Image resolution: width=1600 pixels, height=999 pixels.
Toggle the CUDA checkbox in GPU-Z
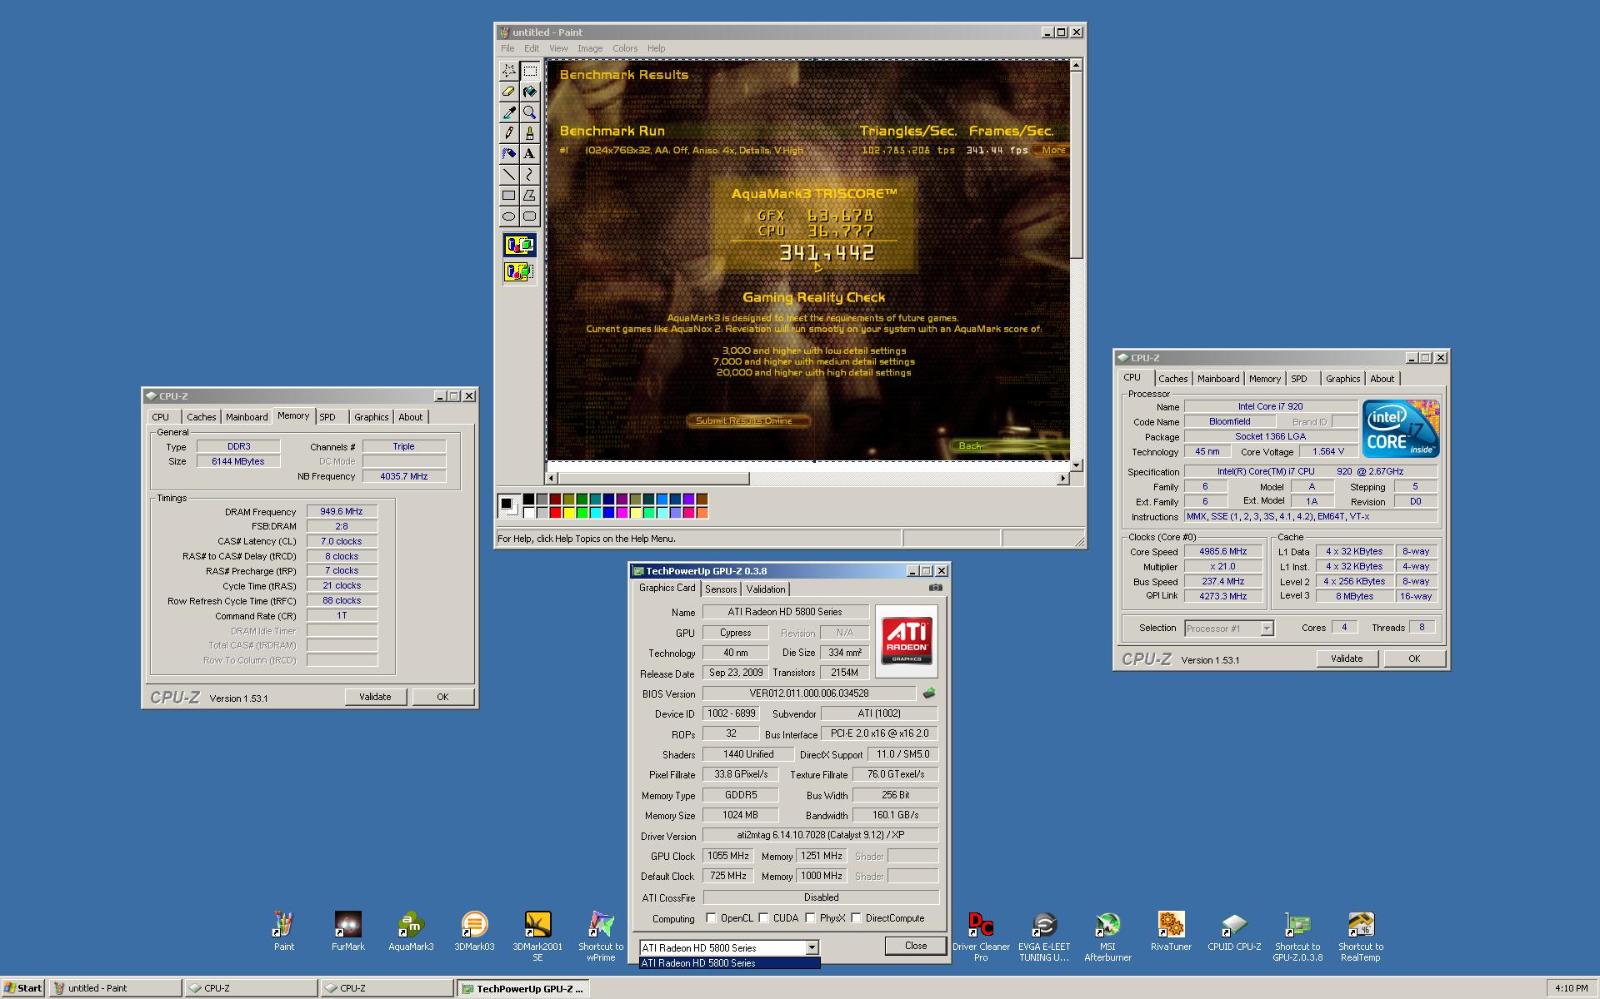[x=764, y=918]
